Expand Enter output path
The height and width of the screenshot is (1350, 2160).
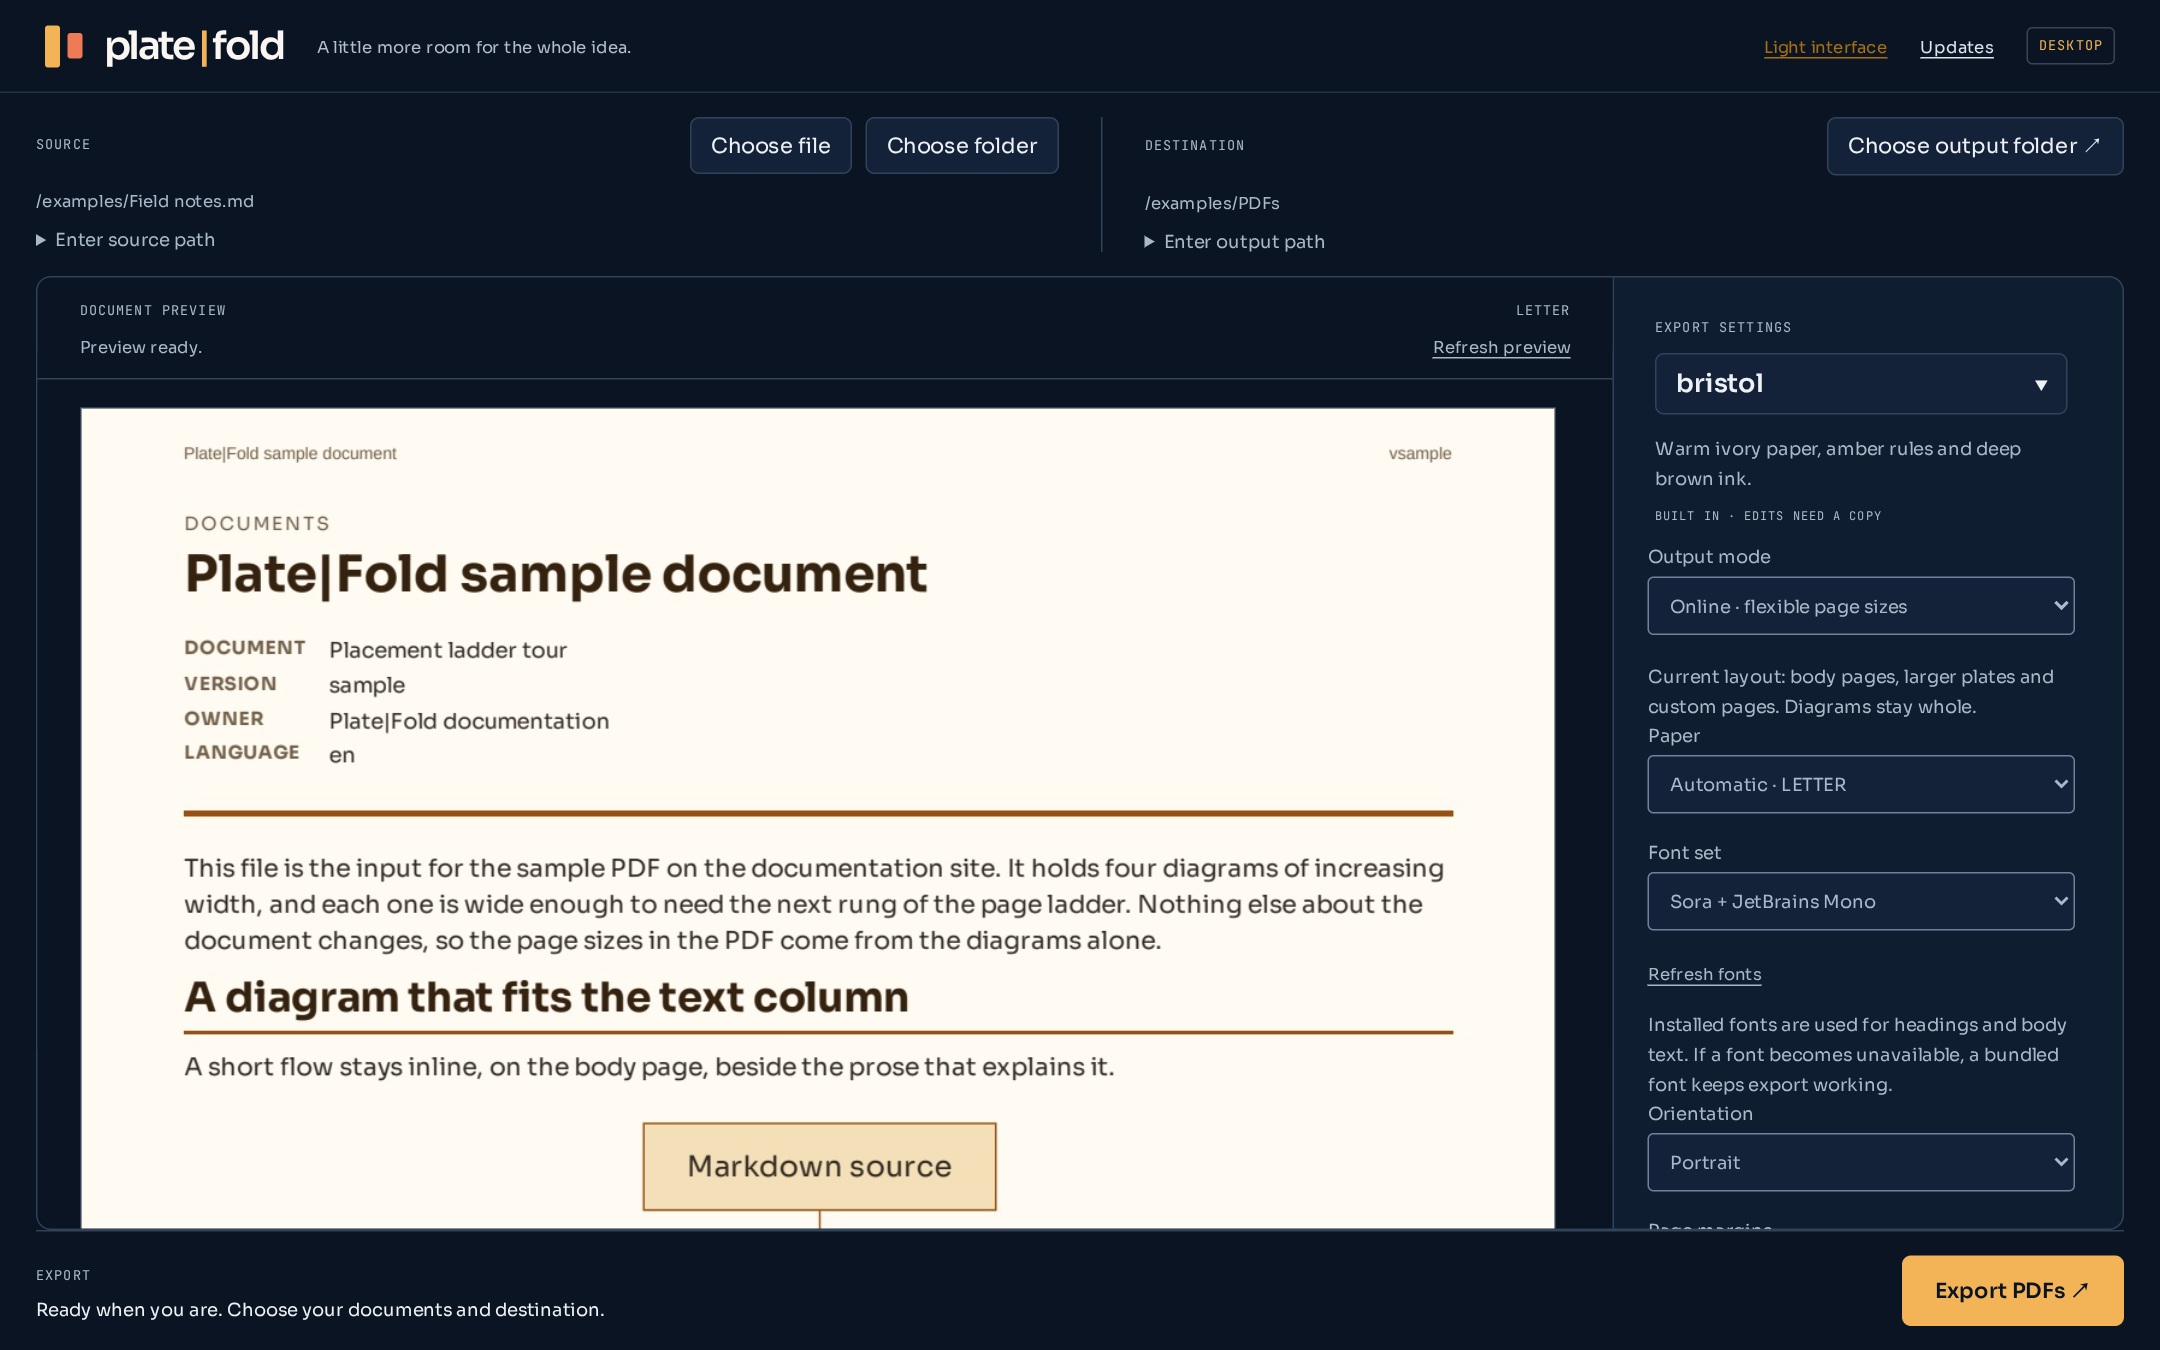pos(1235,242)
